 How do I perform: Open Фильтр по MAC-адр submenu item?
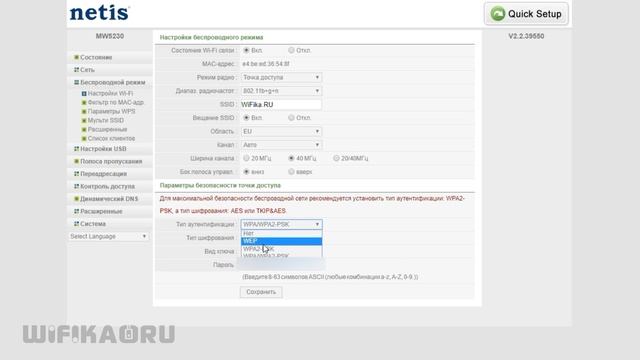[x=116, y=102]
